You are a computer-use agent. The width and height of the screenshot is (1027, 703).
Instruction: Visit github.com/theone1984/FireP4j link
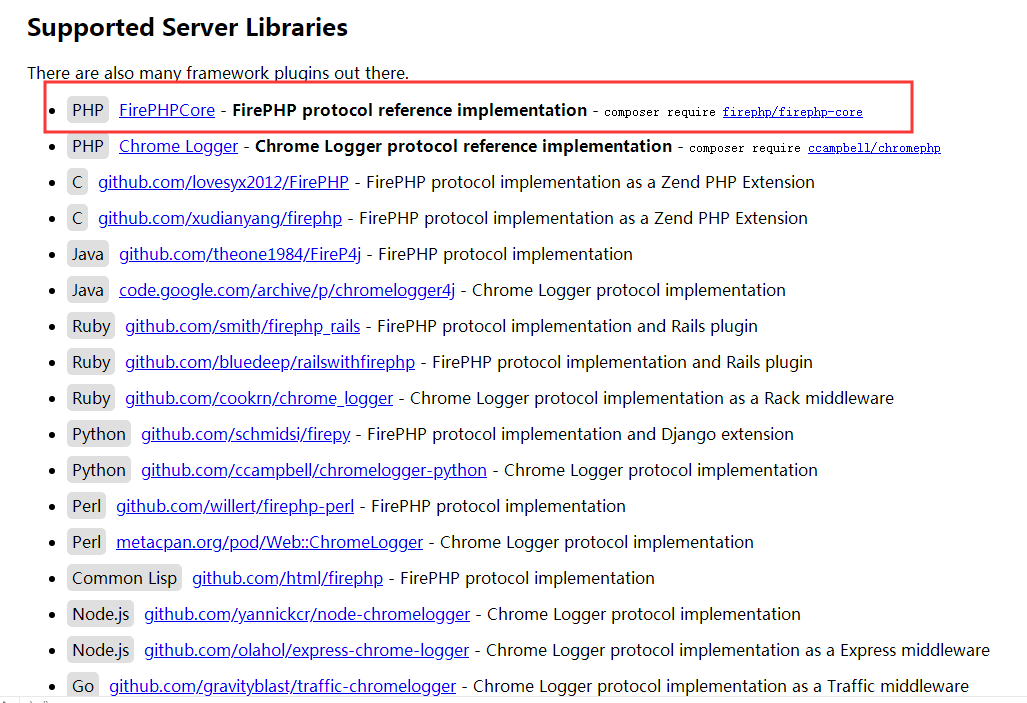tap(240, 254)
